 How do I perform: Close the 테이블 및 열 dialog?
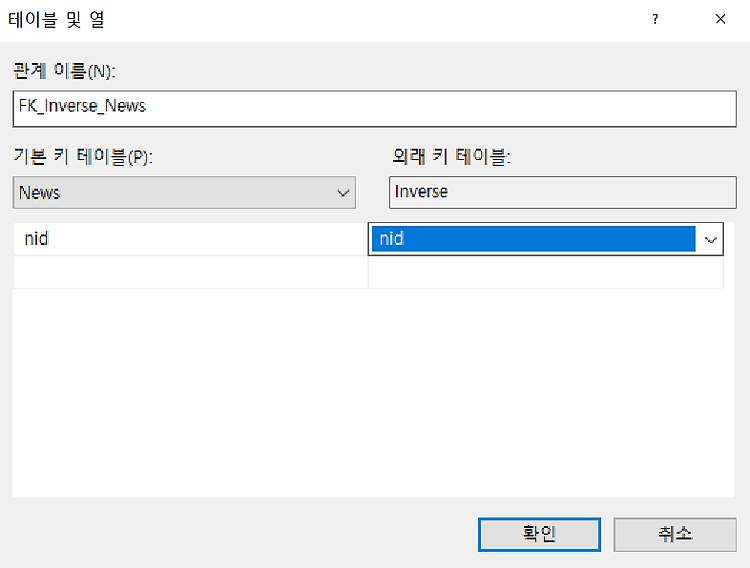click(x=720, y=19)
